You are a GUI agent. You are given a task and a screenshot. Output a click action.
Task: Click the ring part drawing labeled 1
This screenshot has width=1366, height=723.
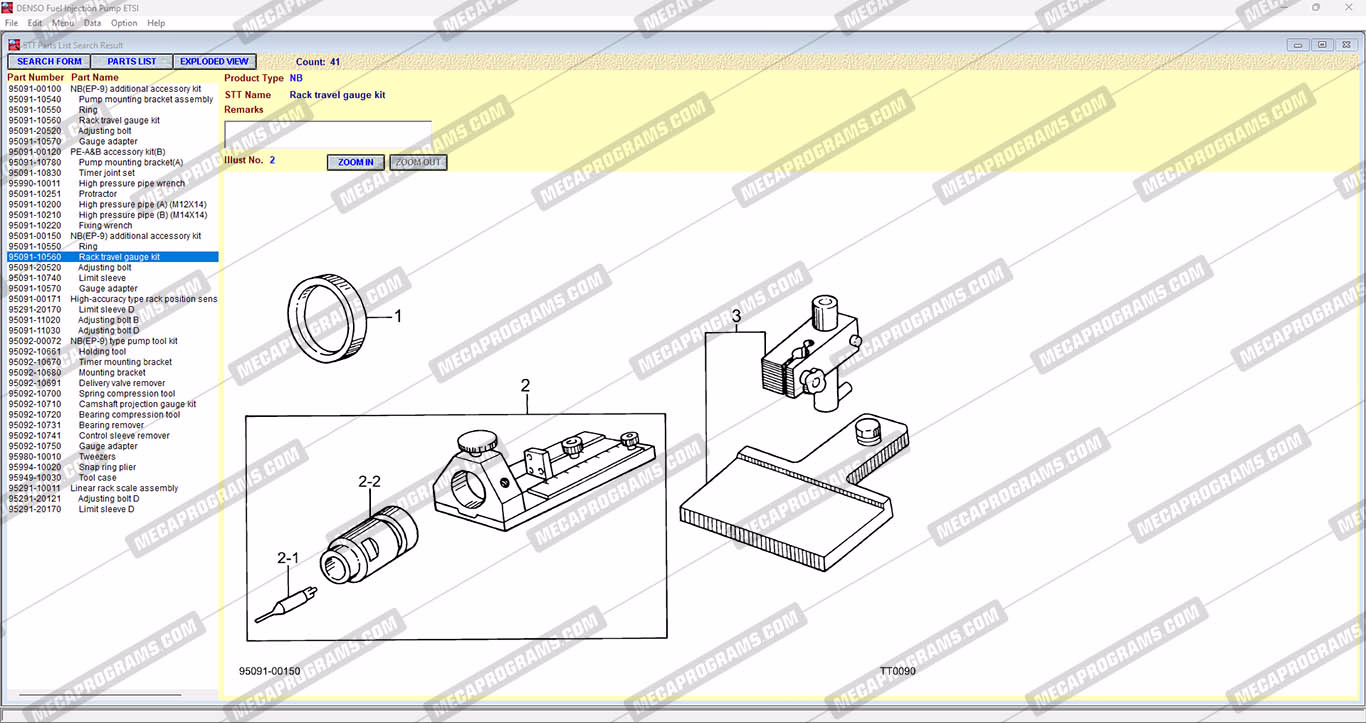tap(326, 316)
